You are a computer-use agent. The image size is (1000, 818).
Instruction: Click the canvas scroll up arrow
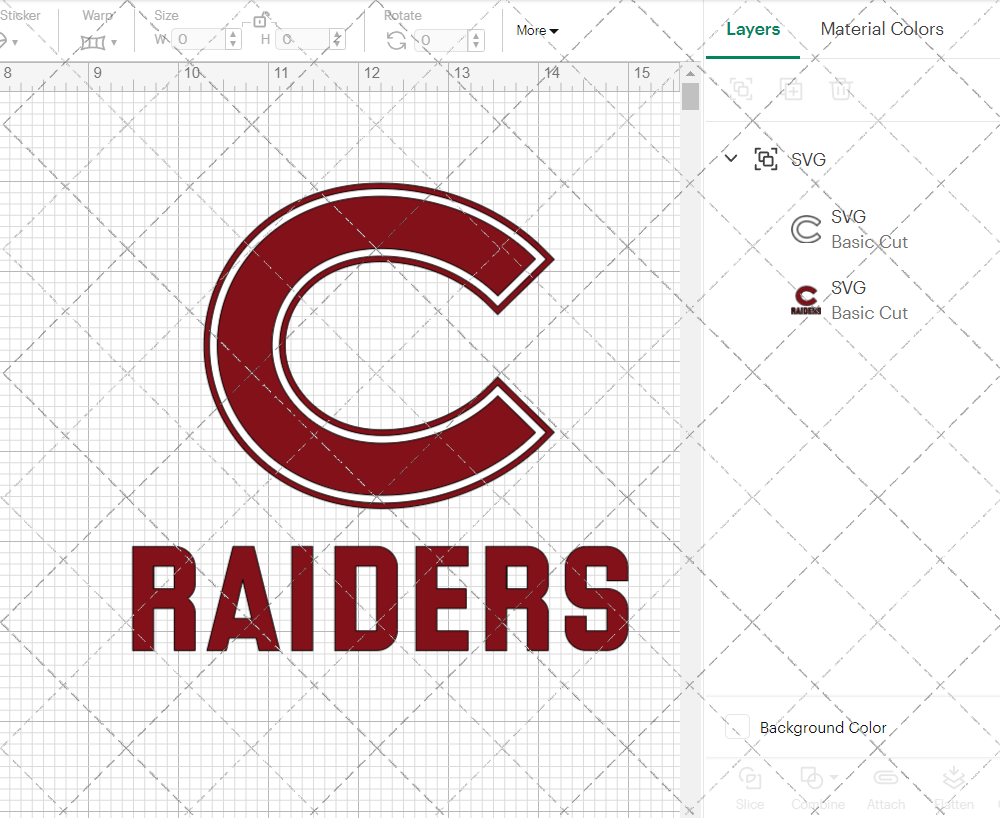[x=690, y=73]
